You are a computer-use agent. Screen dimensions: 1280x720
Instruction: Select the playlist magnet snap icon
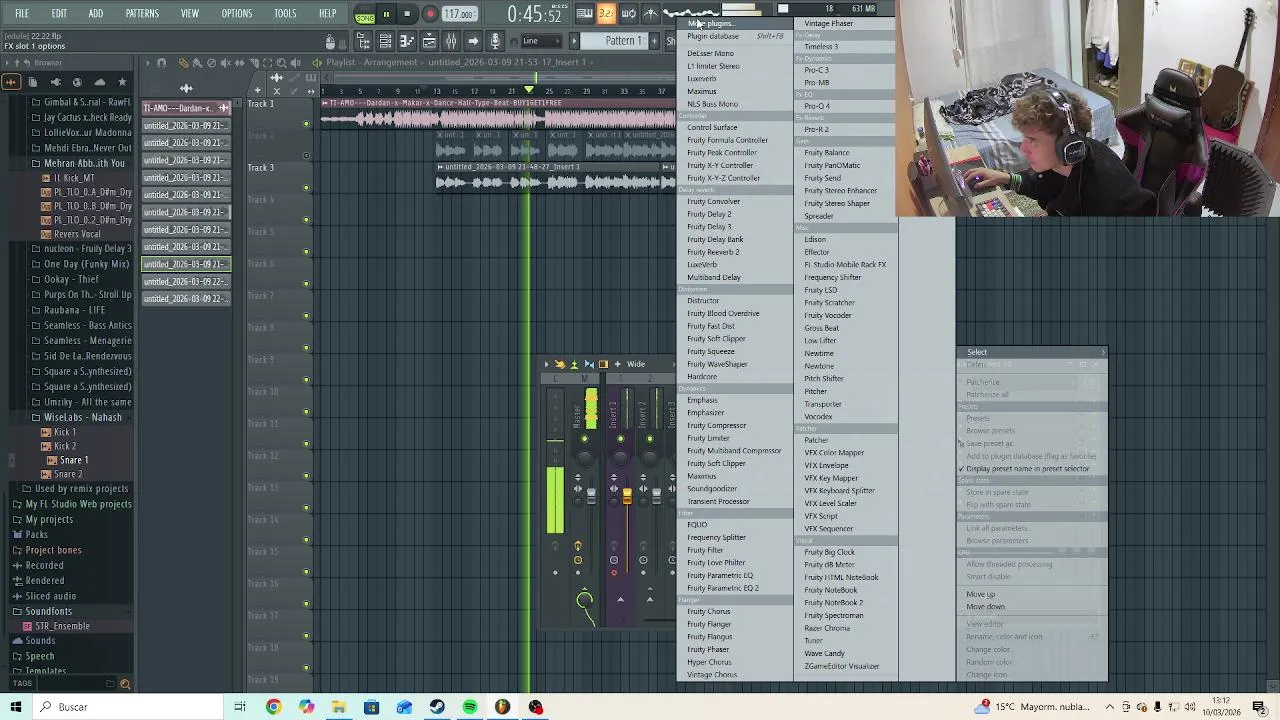point(161,63)
